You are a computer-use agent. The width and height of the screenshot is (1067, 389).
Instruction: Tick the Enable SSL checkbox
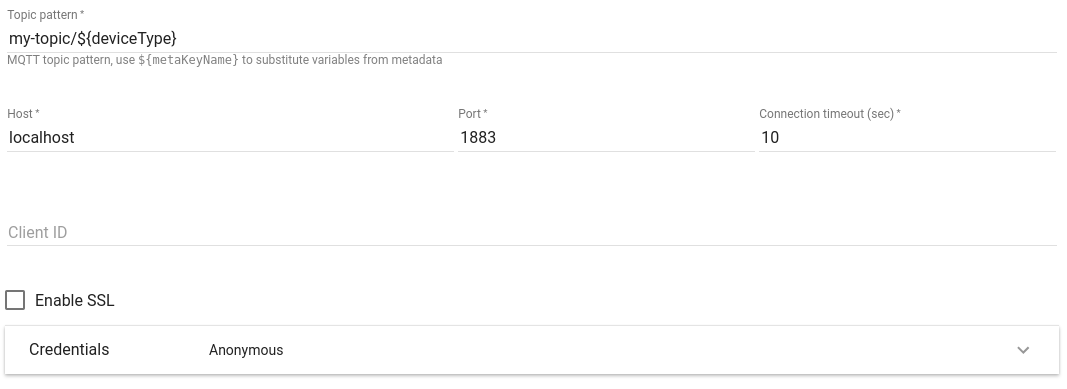tap(15, 300)
